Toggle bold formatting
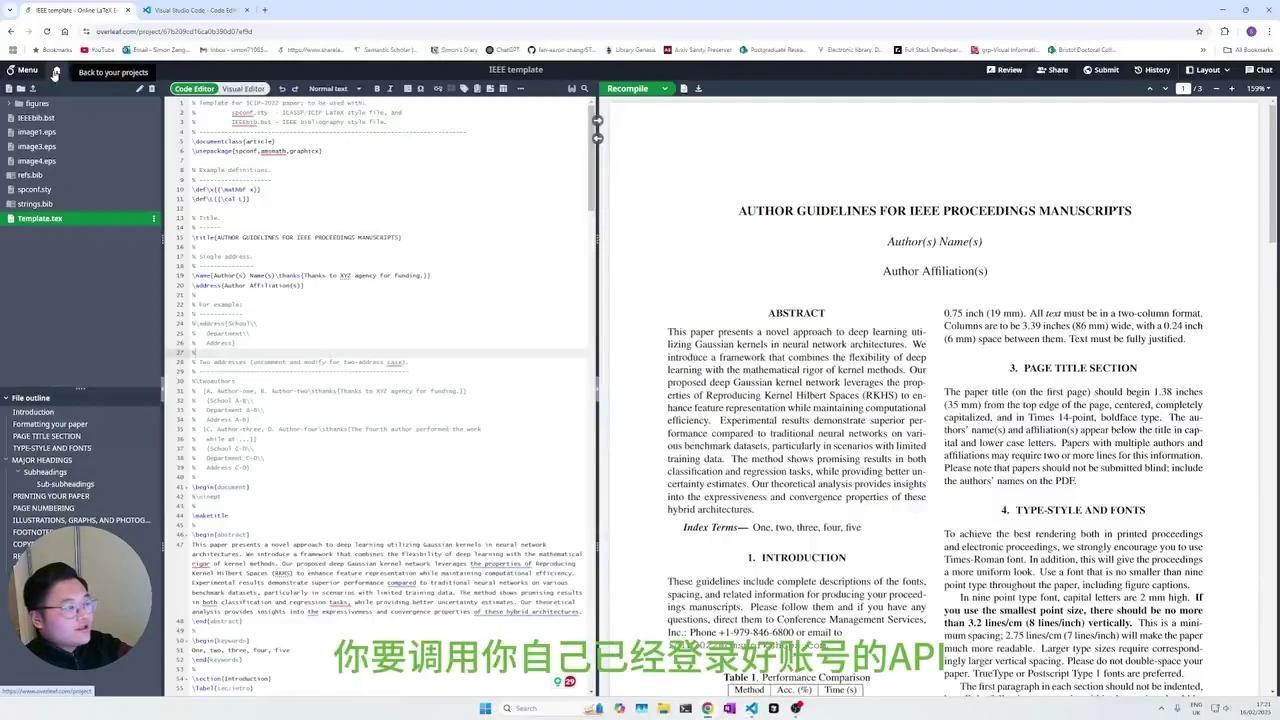 pyautogui.click(x=376, y=89)
